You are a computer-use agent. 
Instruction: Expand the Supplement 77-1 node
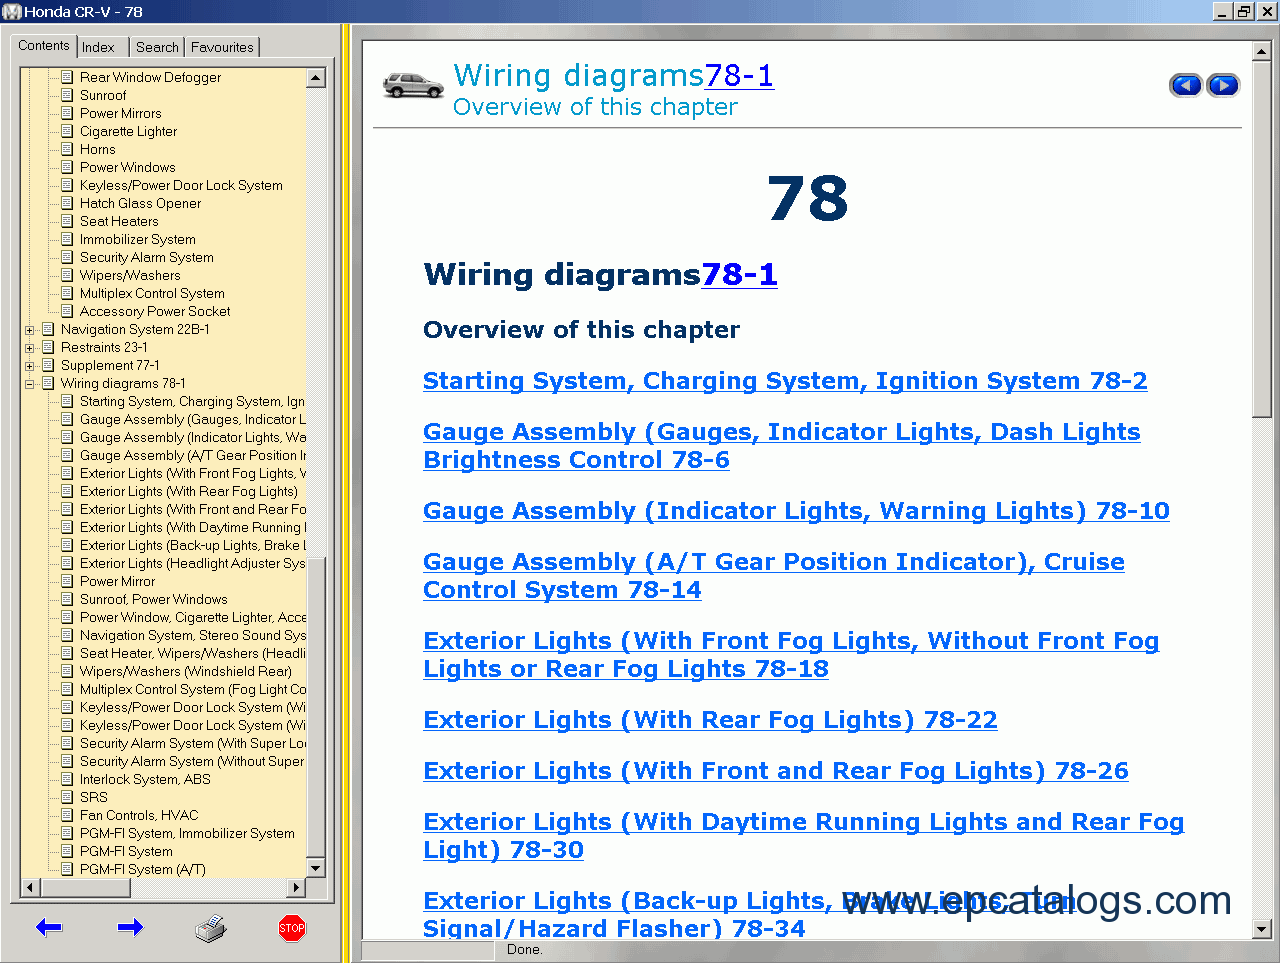[30, 366]
